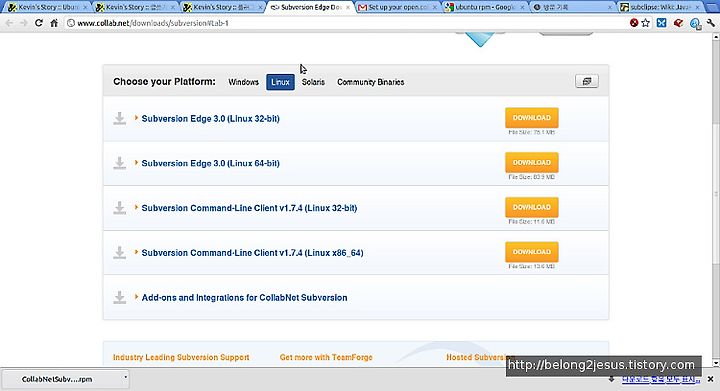Image resolution: width=720 pixels, height=391 pixels.
Task: Click the browser back arrow
Action: pyautogui.click(x=9, y=22)
